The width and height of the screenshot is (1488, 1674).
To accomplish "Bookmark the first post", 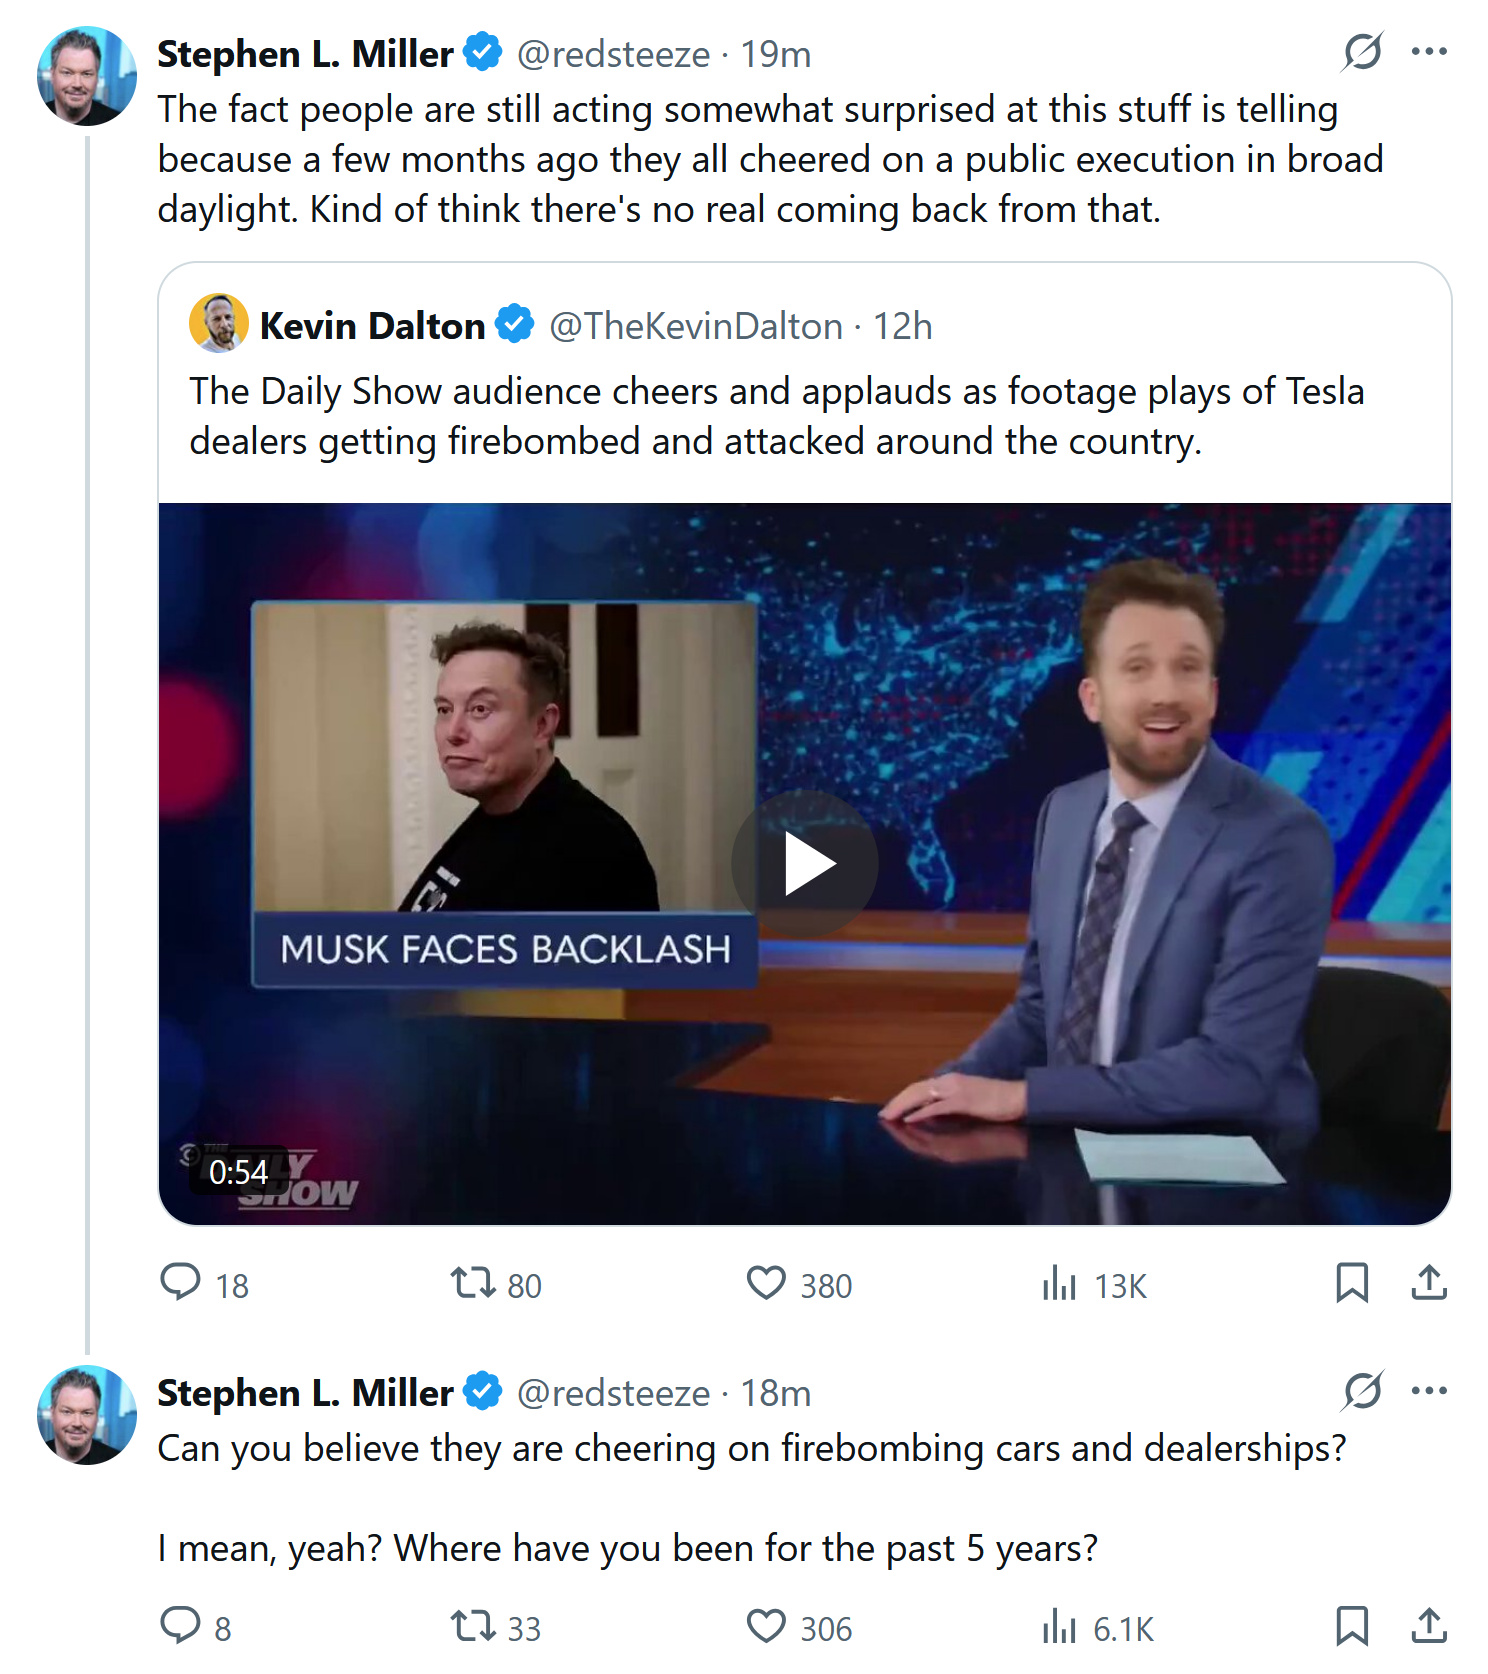I will pos(1352,1283).
